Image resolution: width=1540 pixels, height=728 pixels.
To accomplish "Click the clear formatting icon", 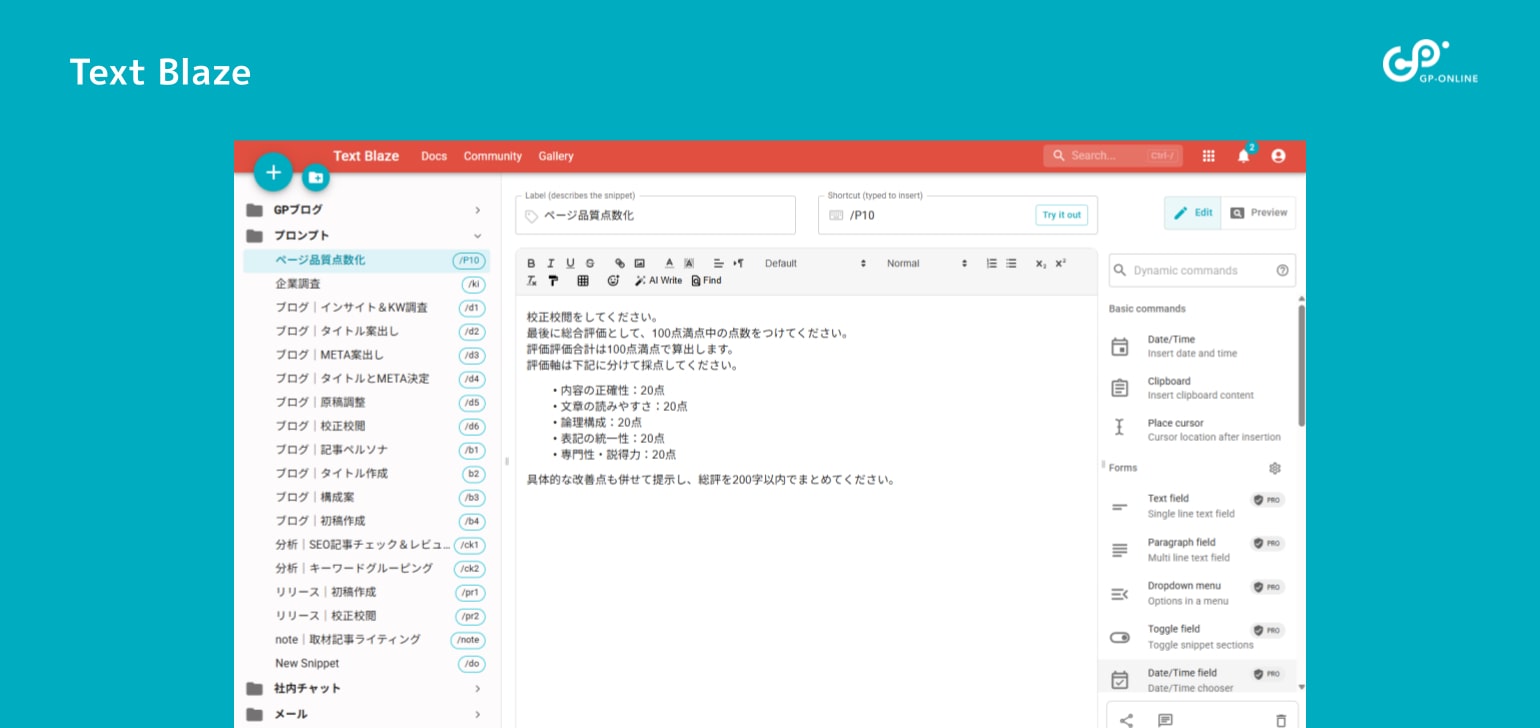I will (532, 281).
